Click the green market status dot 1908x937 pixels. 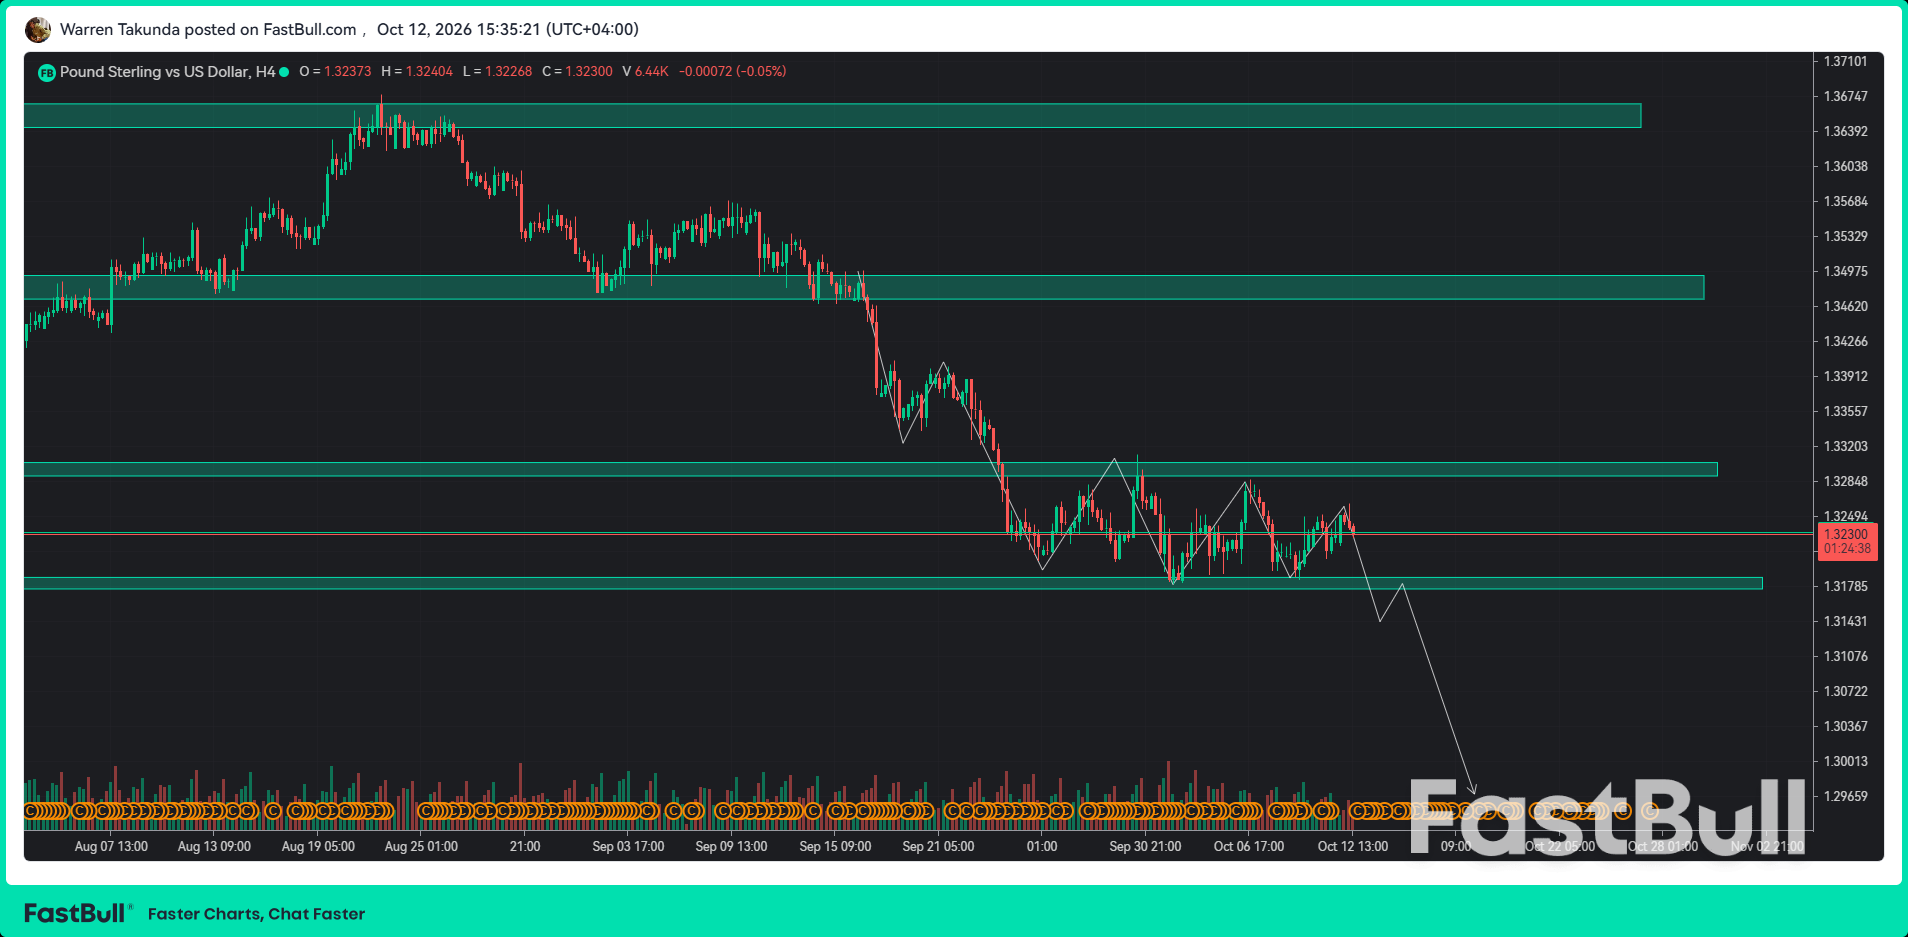pos(284,72)
